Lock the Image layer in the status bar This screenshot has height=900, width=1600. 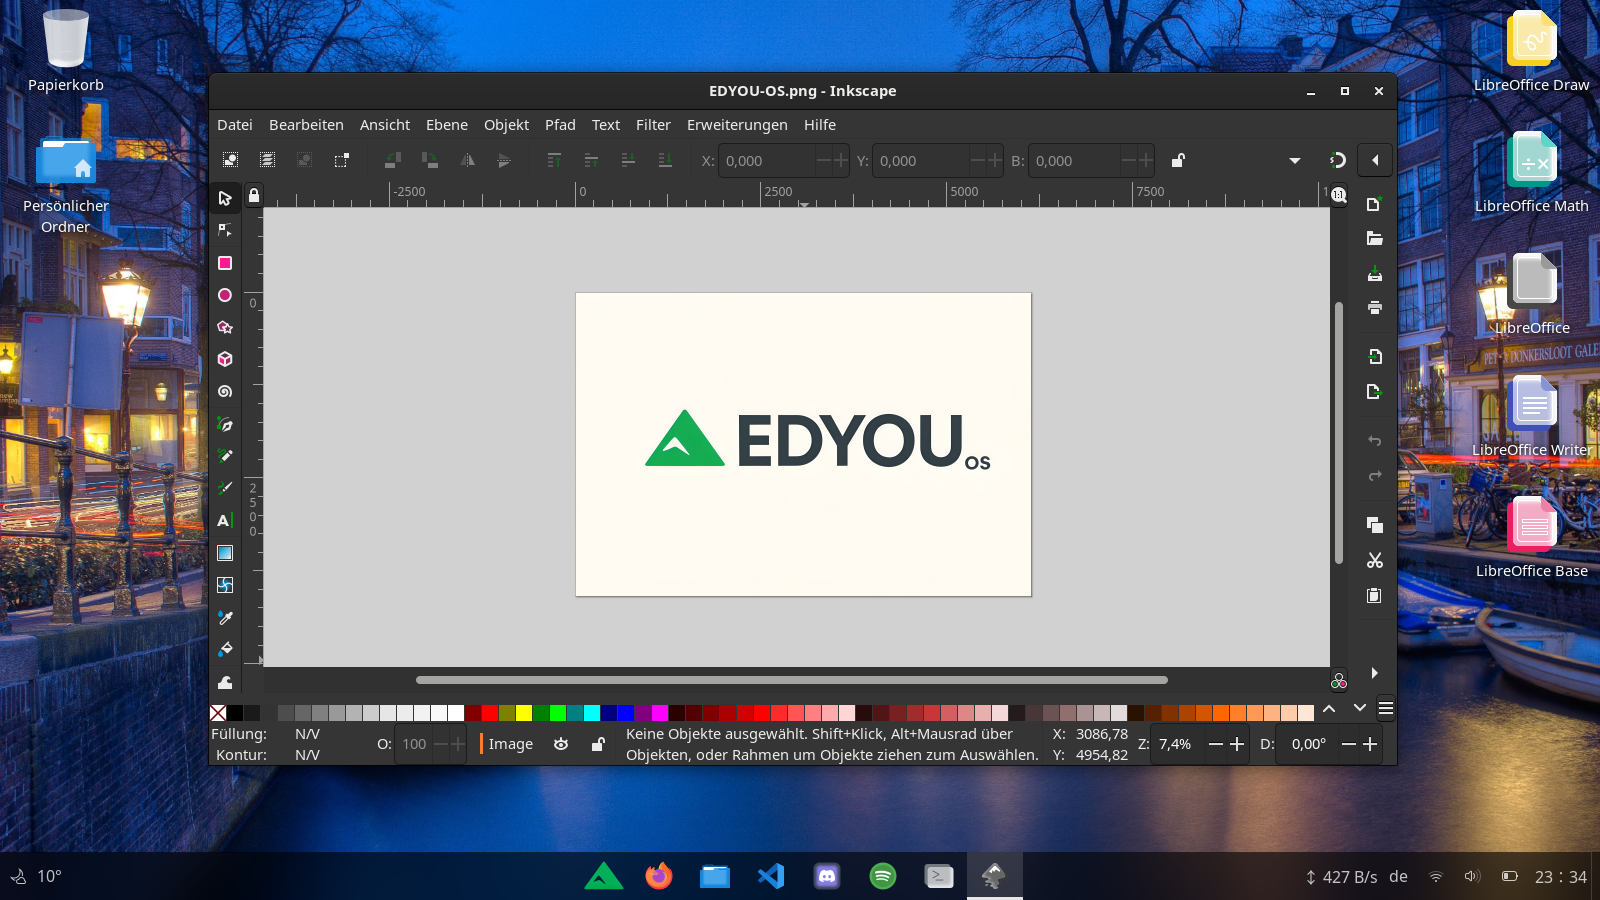point(598,744)
